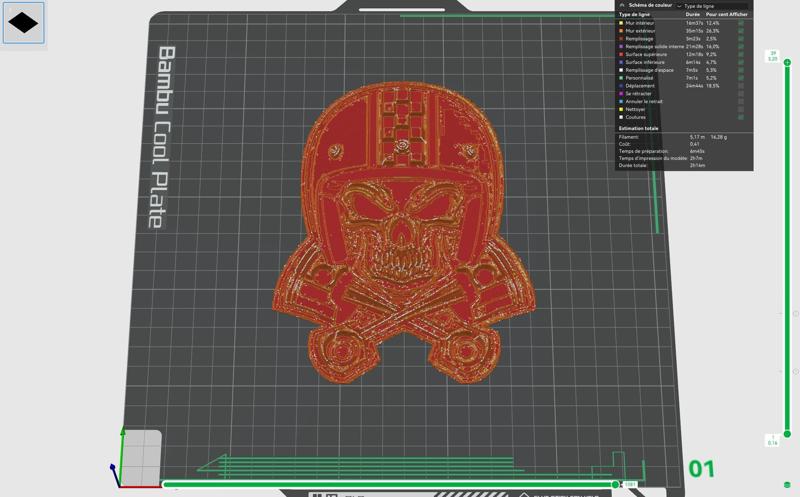This screenshot has height=497, width=800.
Task: Click the green horizontal progress bar track
Action: click(x=388, y=484)
